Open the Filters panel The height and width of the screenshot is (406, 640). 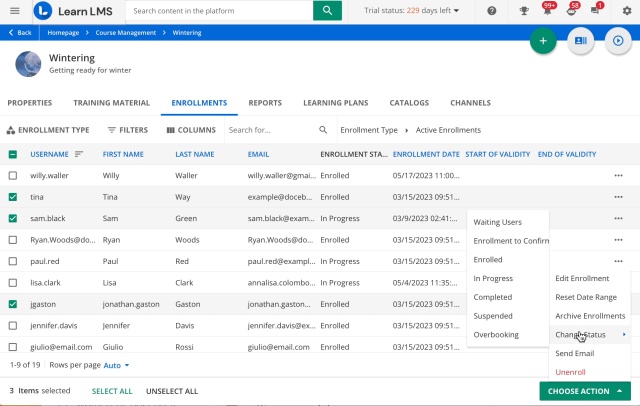[x=126, y=130]
